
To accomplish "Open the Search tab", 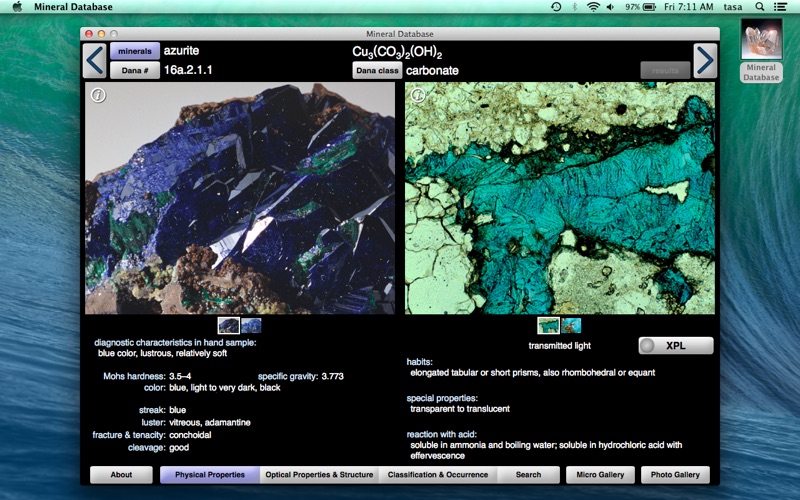I will 528,474.
